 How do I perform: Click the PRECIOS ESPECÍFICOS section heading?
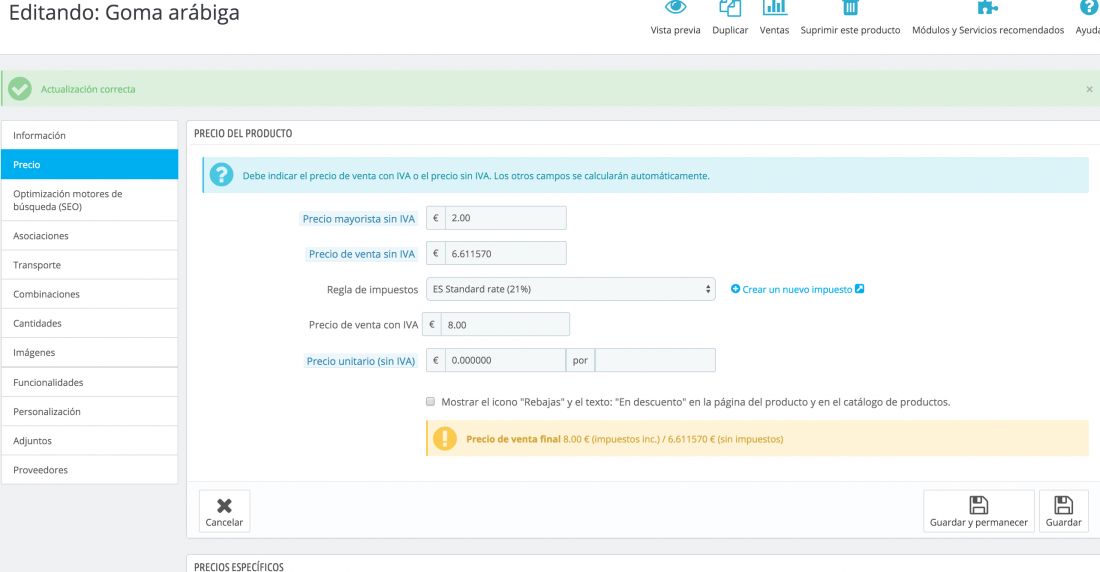239,566
